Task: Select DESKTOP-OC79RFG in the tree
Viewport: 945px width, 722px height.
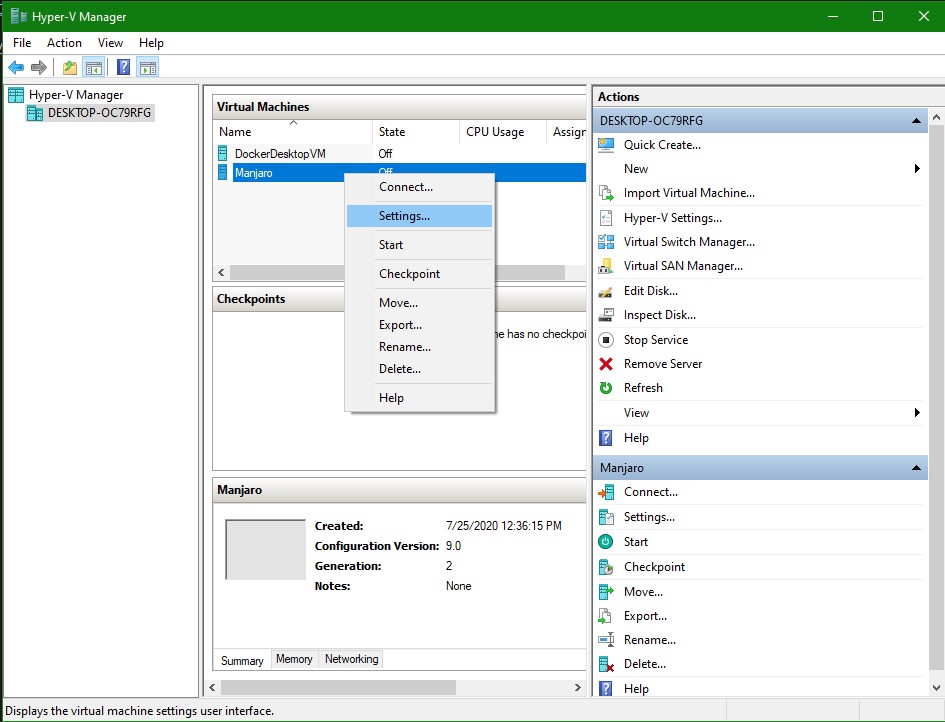Action: [99, 113]
